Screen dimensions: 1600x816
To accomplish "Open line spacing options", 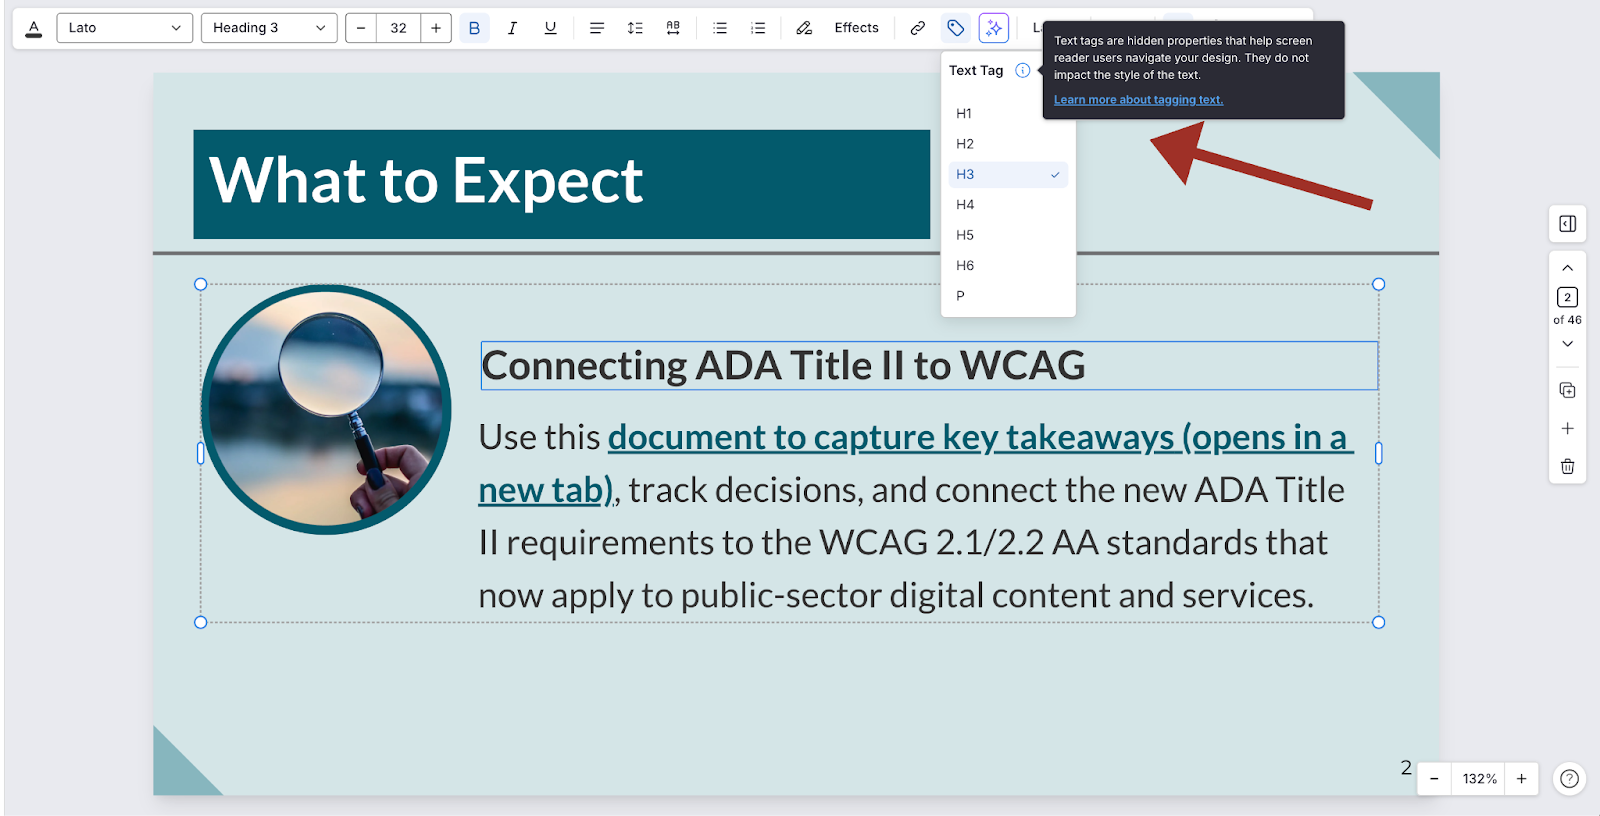I will pos(635,28).
